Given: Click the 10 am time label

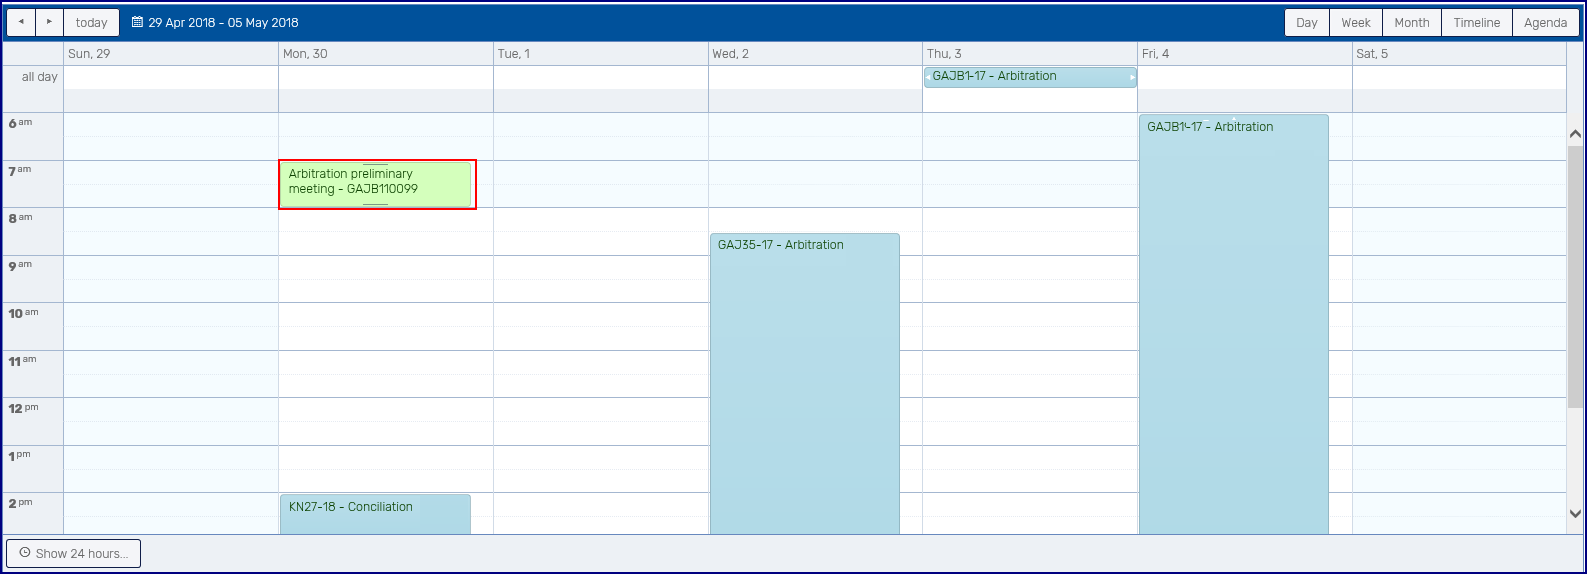Looking at the screenshot, I should click(x=23, y=313).
